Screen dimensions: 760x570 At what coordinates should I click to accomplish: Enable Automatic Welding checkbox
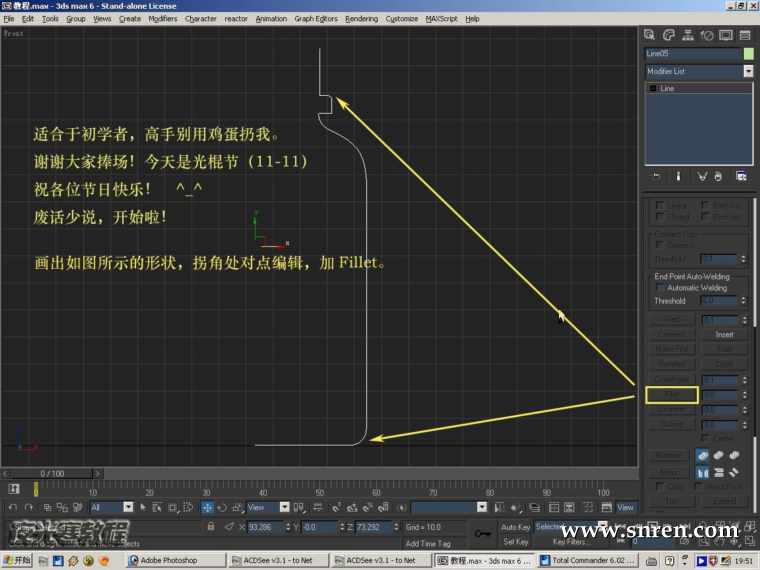point(660,288)
